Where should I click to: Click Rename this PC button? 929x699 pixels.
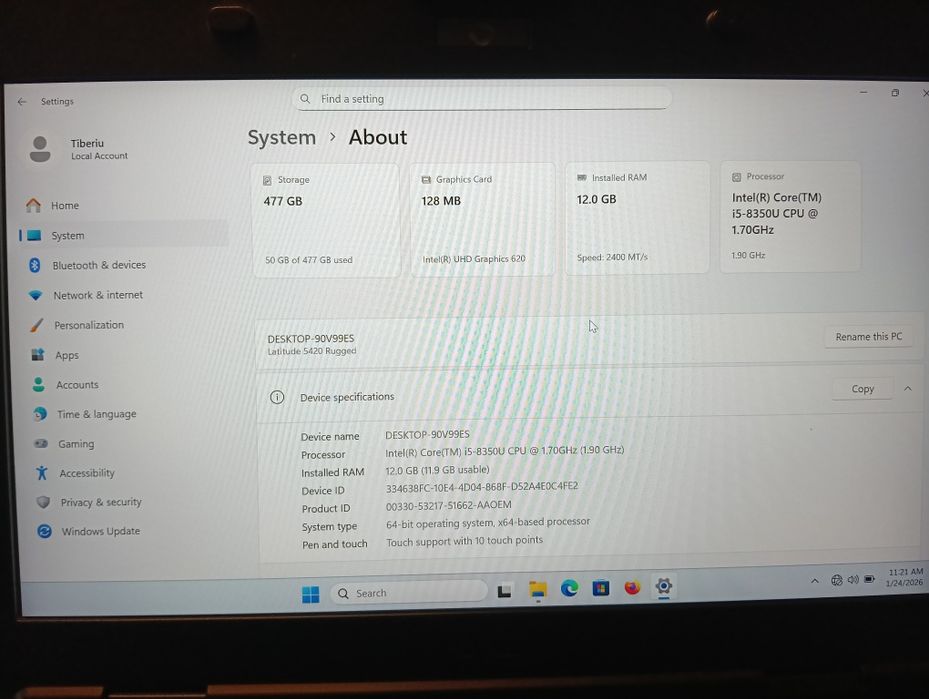coord(869,336)
